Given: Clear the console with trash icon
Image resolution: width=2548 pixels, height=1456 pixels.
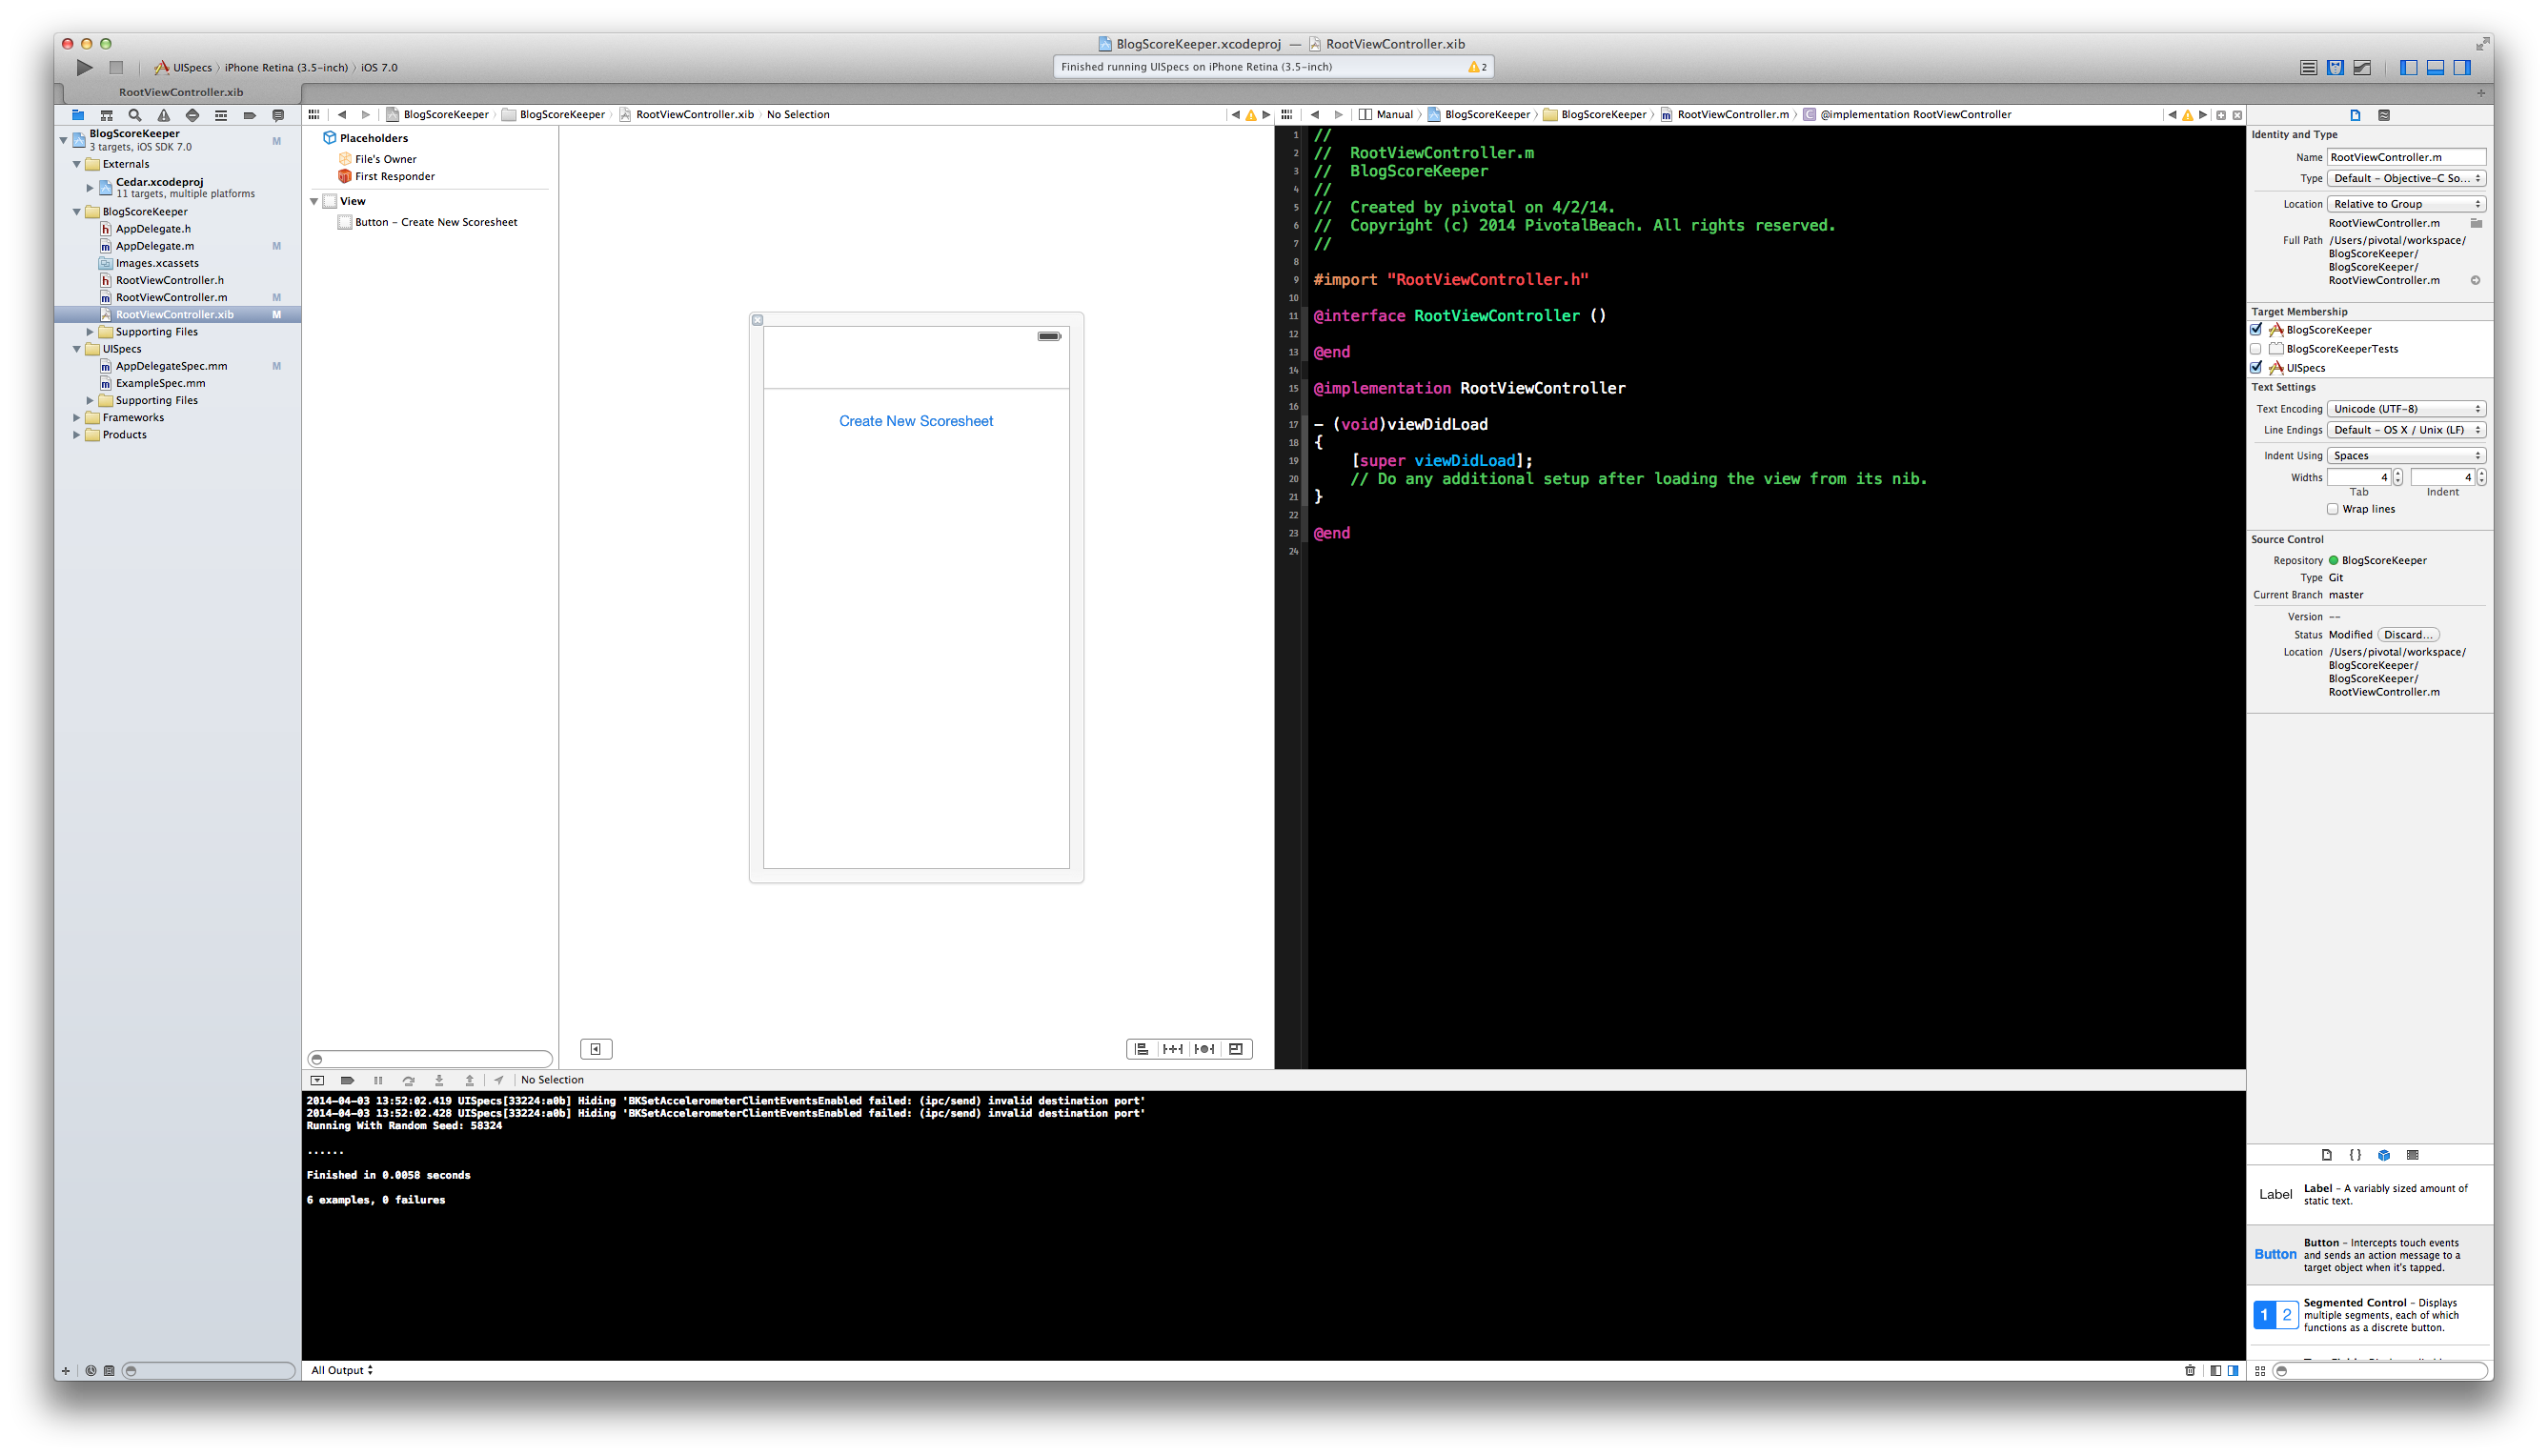Looking at the screenshot, I should click(x=2190, y=1371).
